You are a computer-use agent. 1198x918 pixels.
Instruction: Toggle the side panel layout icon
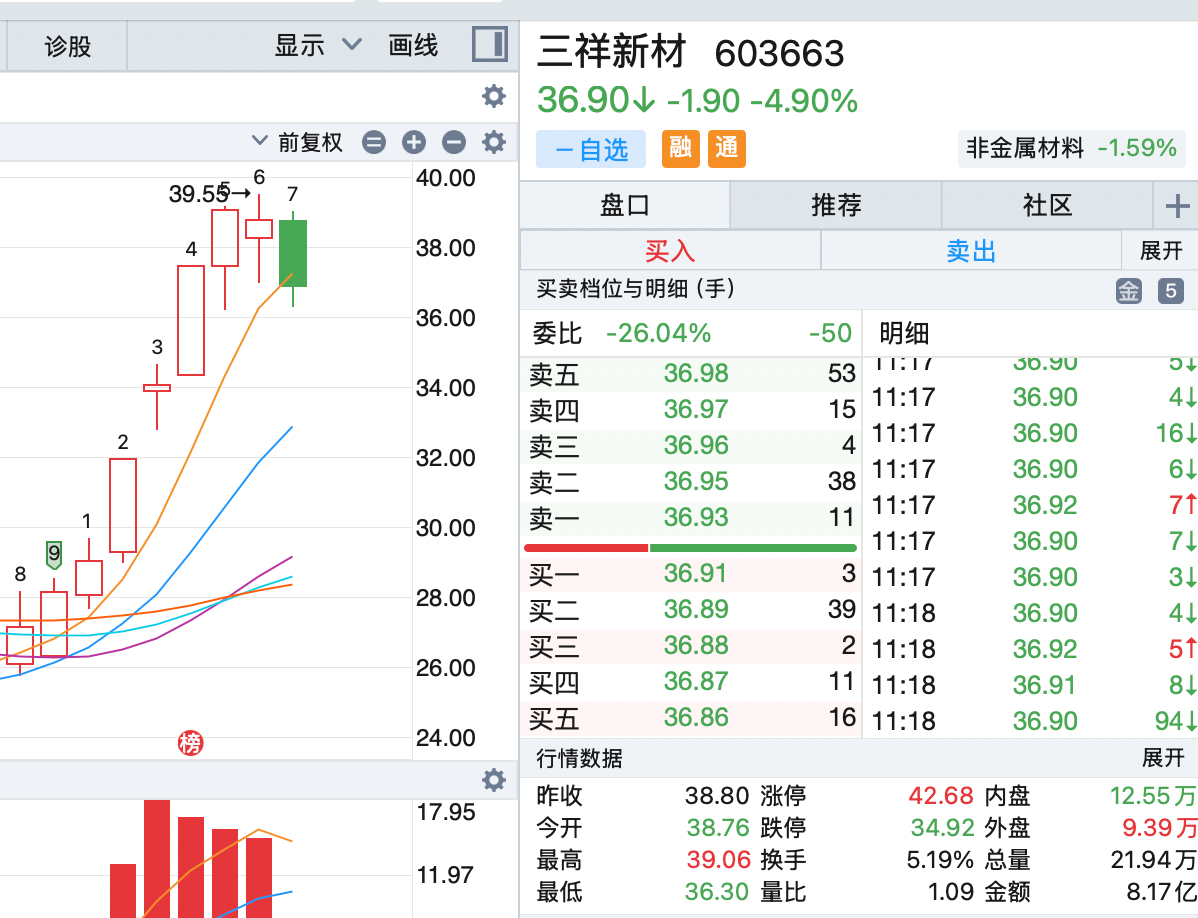[490, 44]
